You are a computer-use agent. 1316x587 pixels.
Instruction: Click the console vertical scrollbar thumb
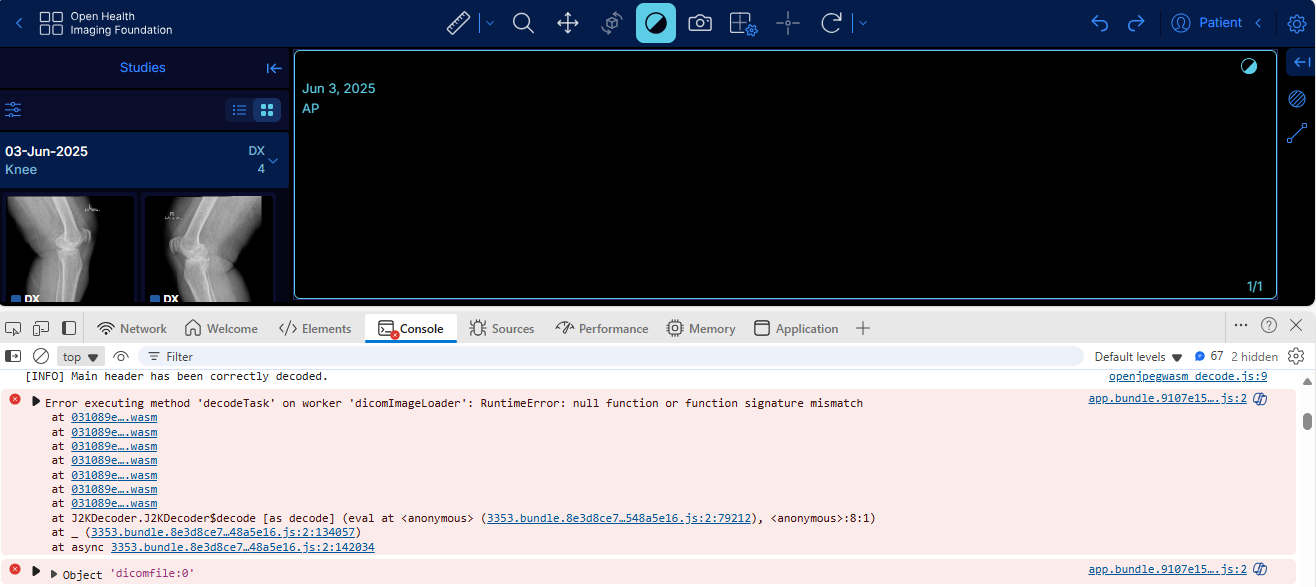coord(1307,421)
